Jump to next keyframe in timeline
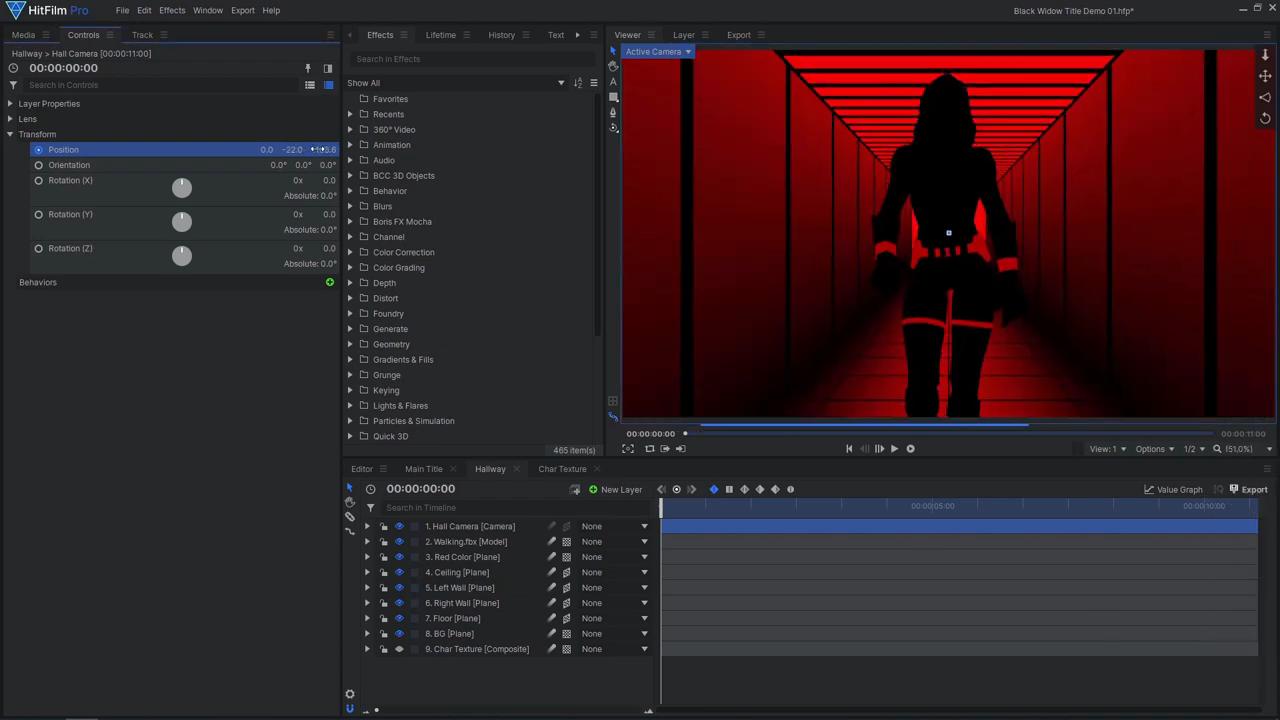 (x=692, y=489)
